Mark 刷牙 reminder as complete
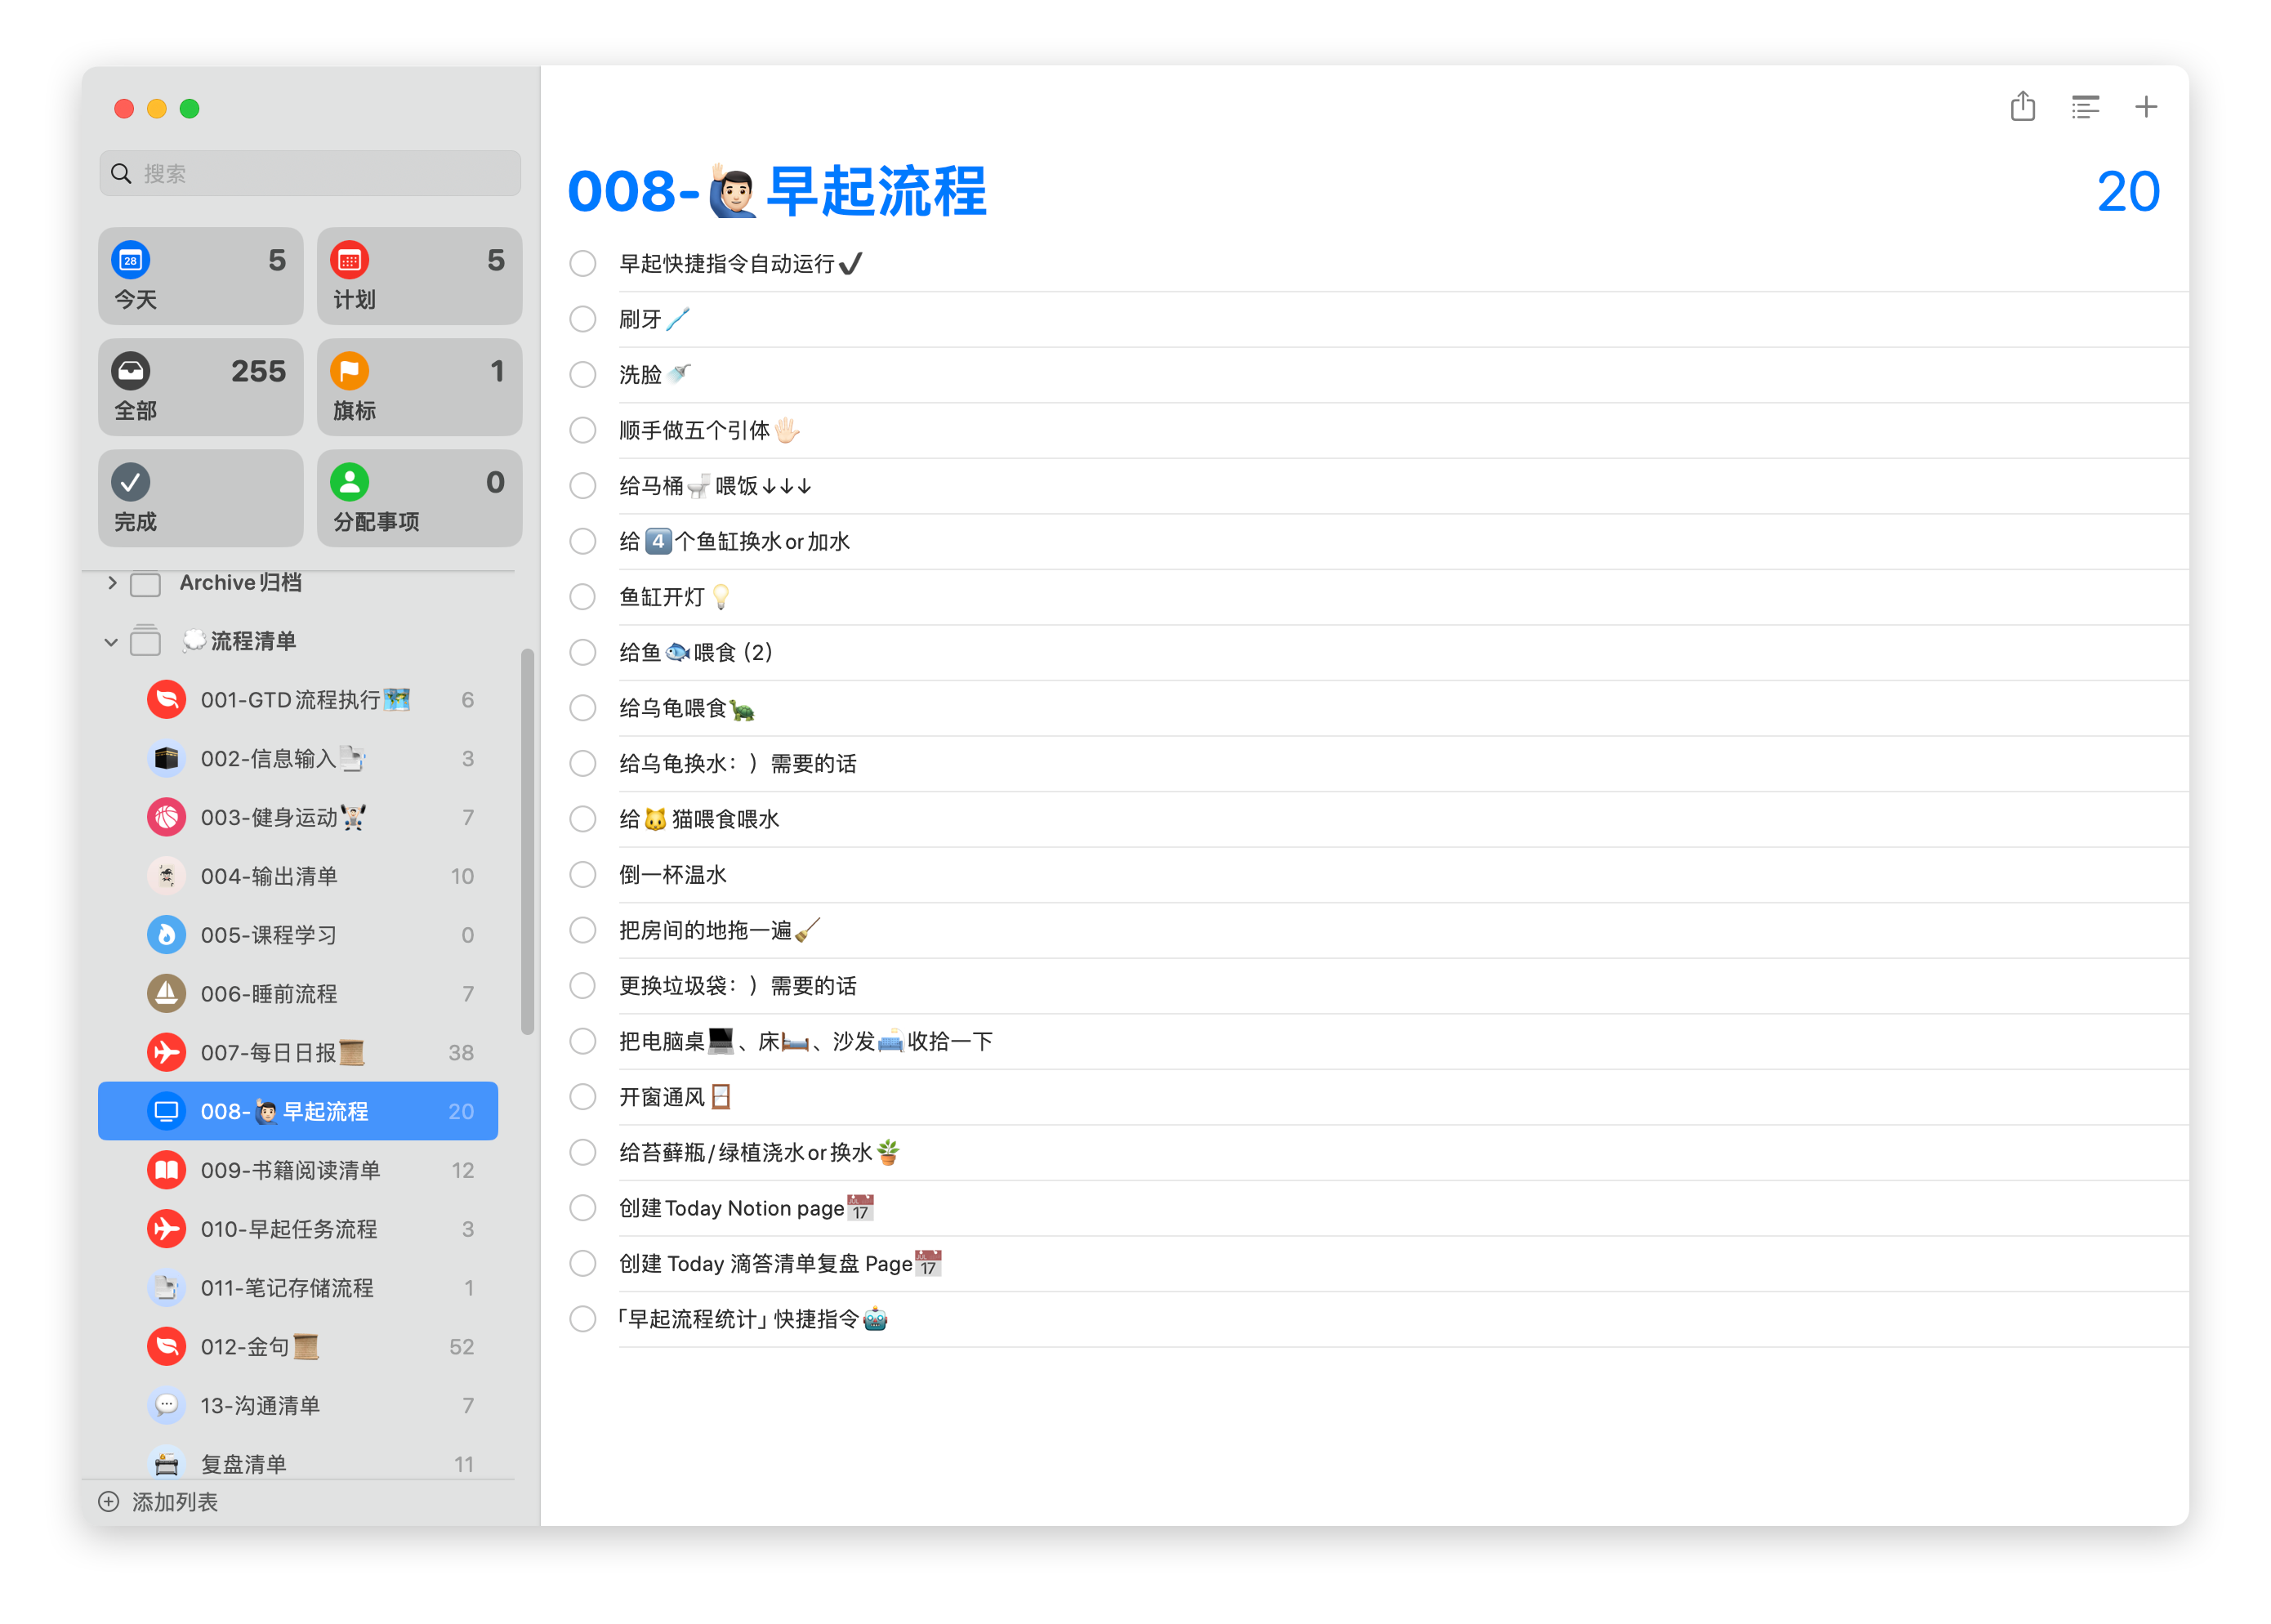Viewport: 2271px width, 1624px height. (x=583, y=319)
